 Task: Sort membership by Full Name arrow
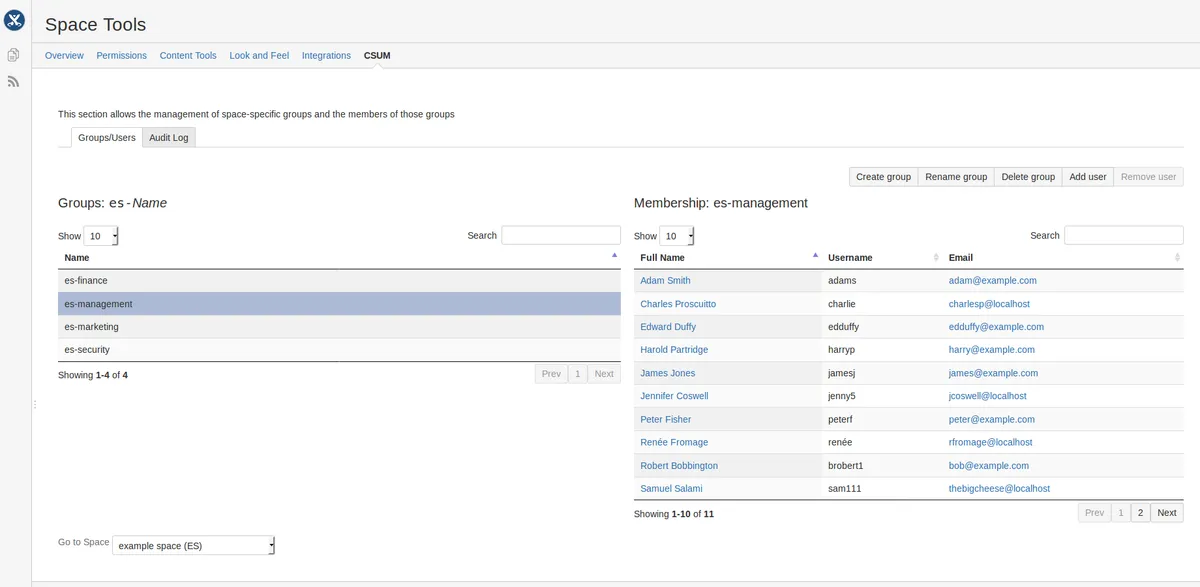coord(815,257)
